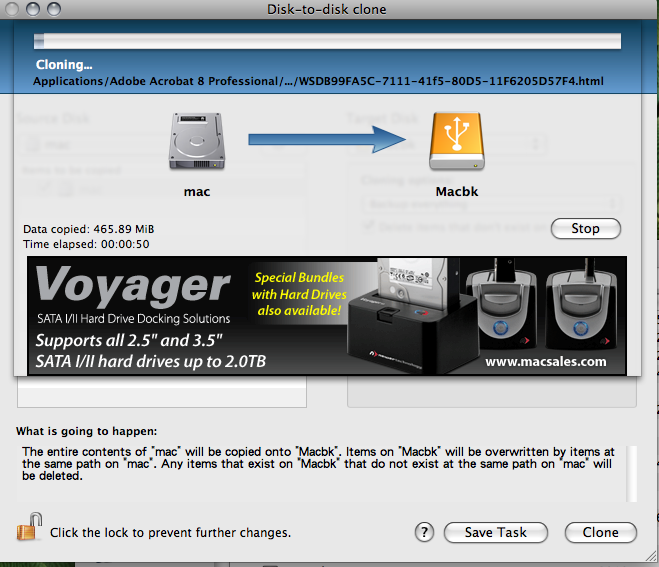Click the "What is going to happen:" heading
The height and width of the screenshot is (567, 659).
pos(87,431)
